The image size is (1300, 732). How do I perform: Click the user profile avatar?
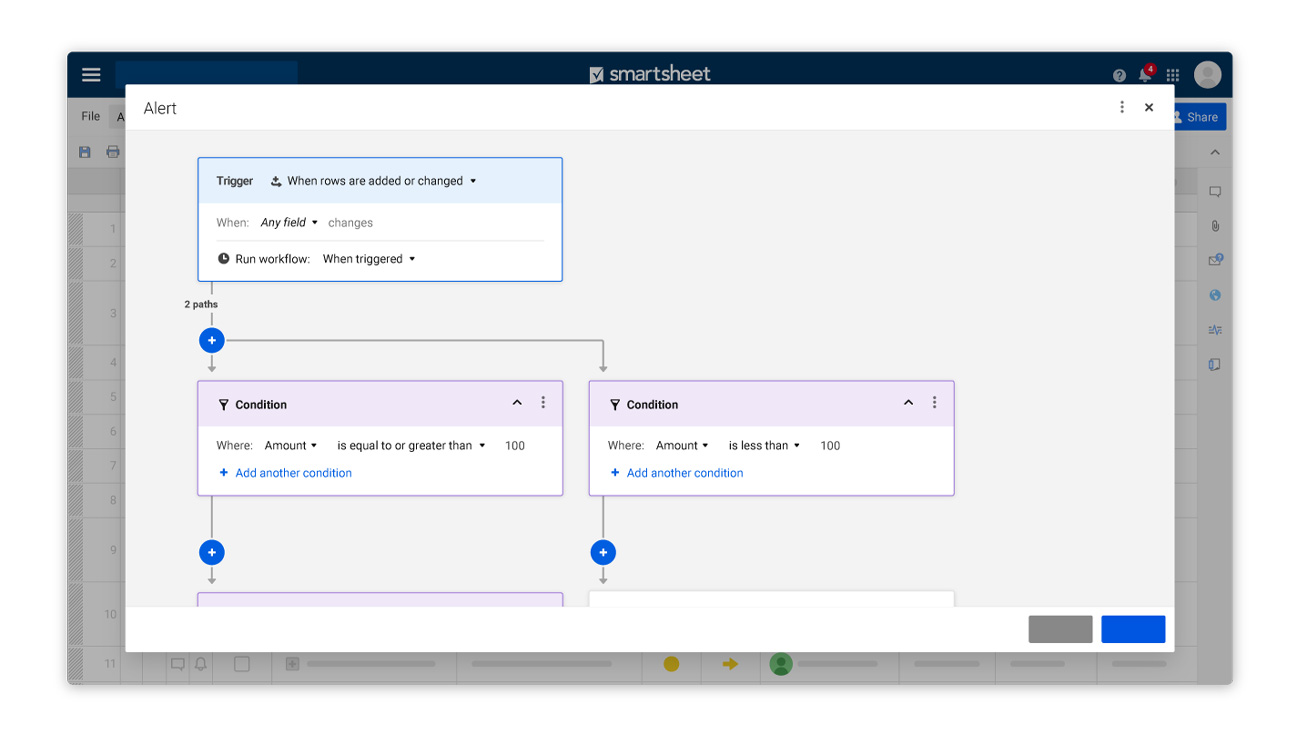coord(1207,75)
